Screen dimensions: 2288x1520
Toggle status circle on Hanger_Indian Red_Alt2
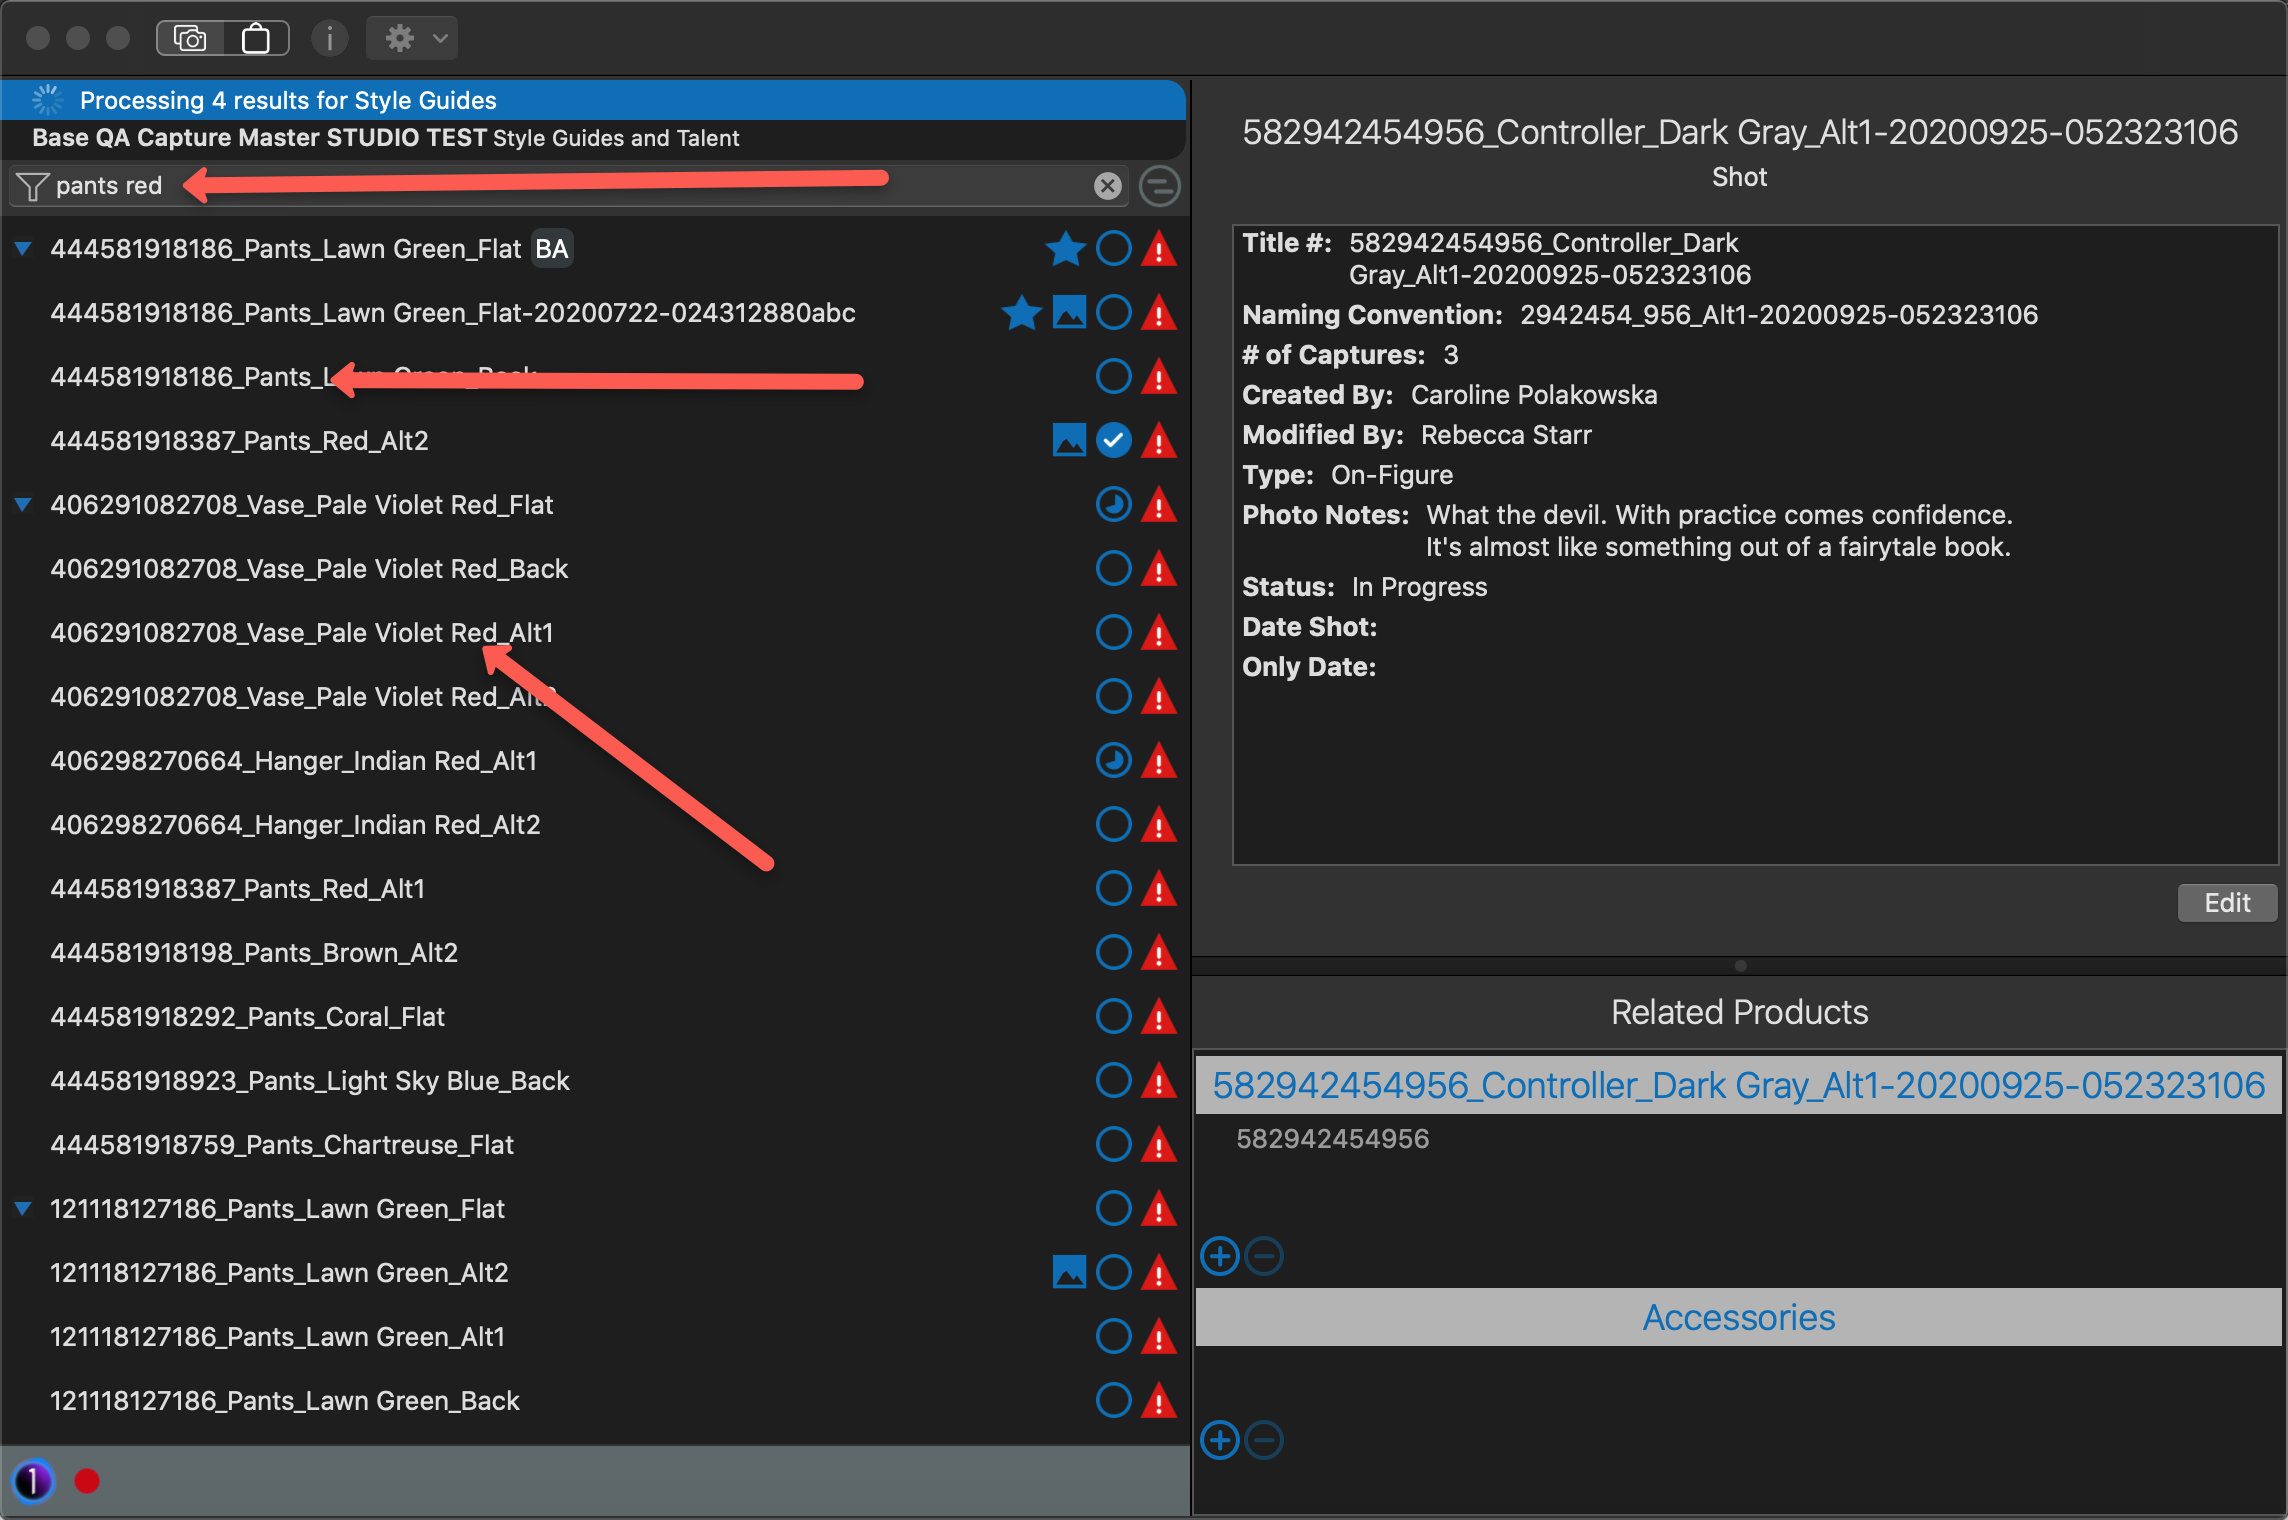(1113, 825)
